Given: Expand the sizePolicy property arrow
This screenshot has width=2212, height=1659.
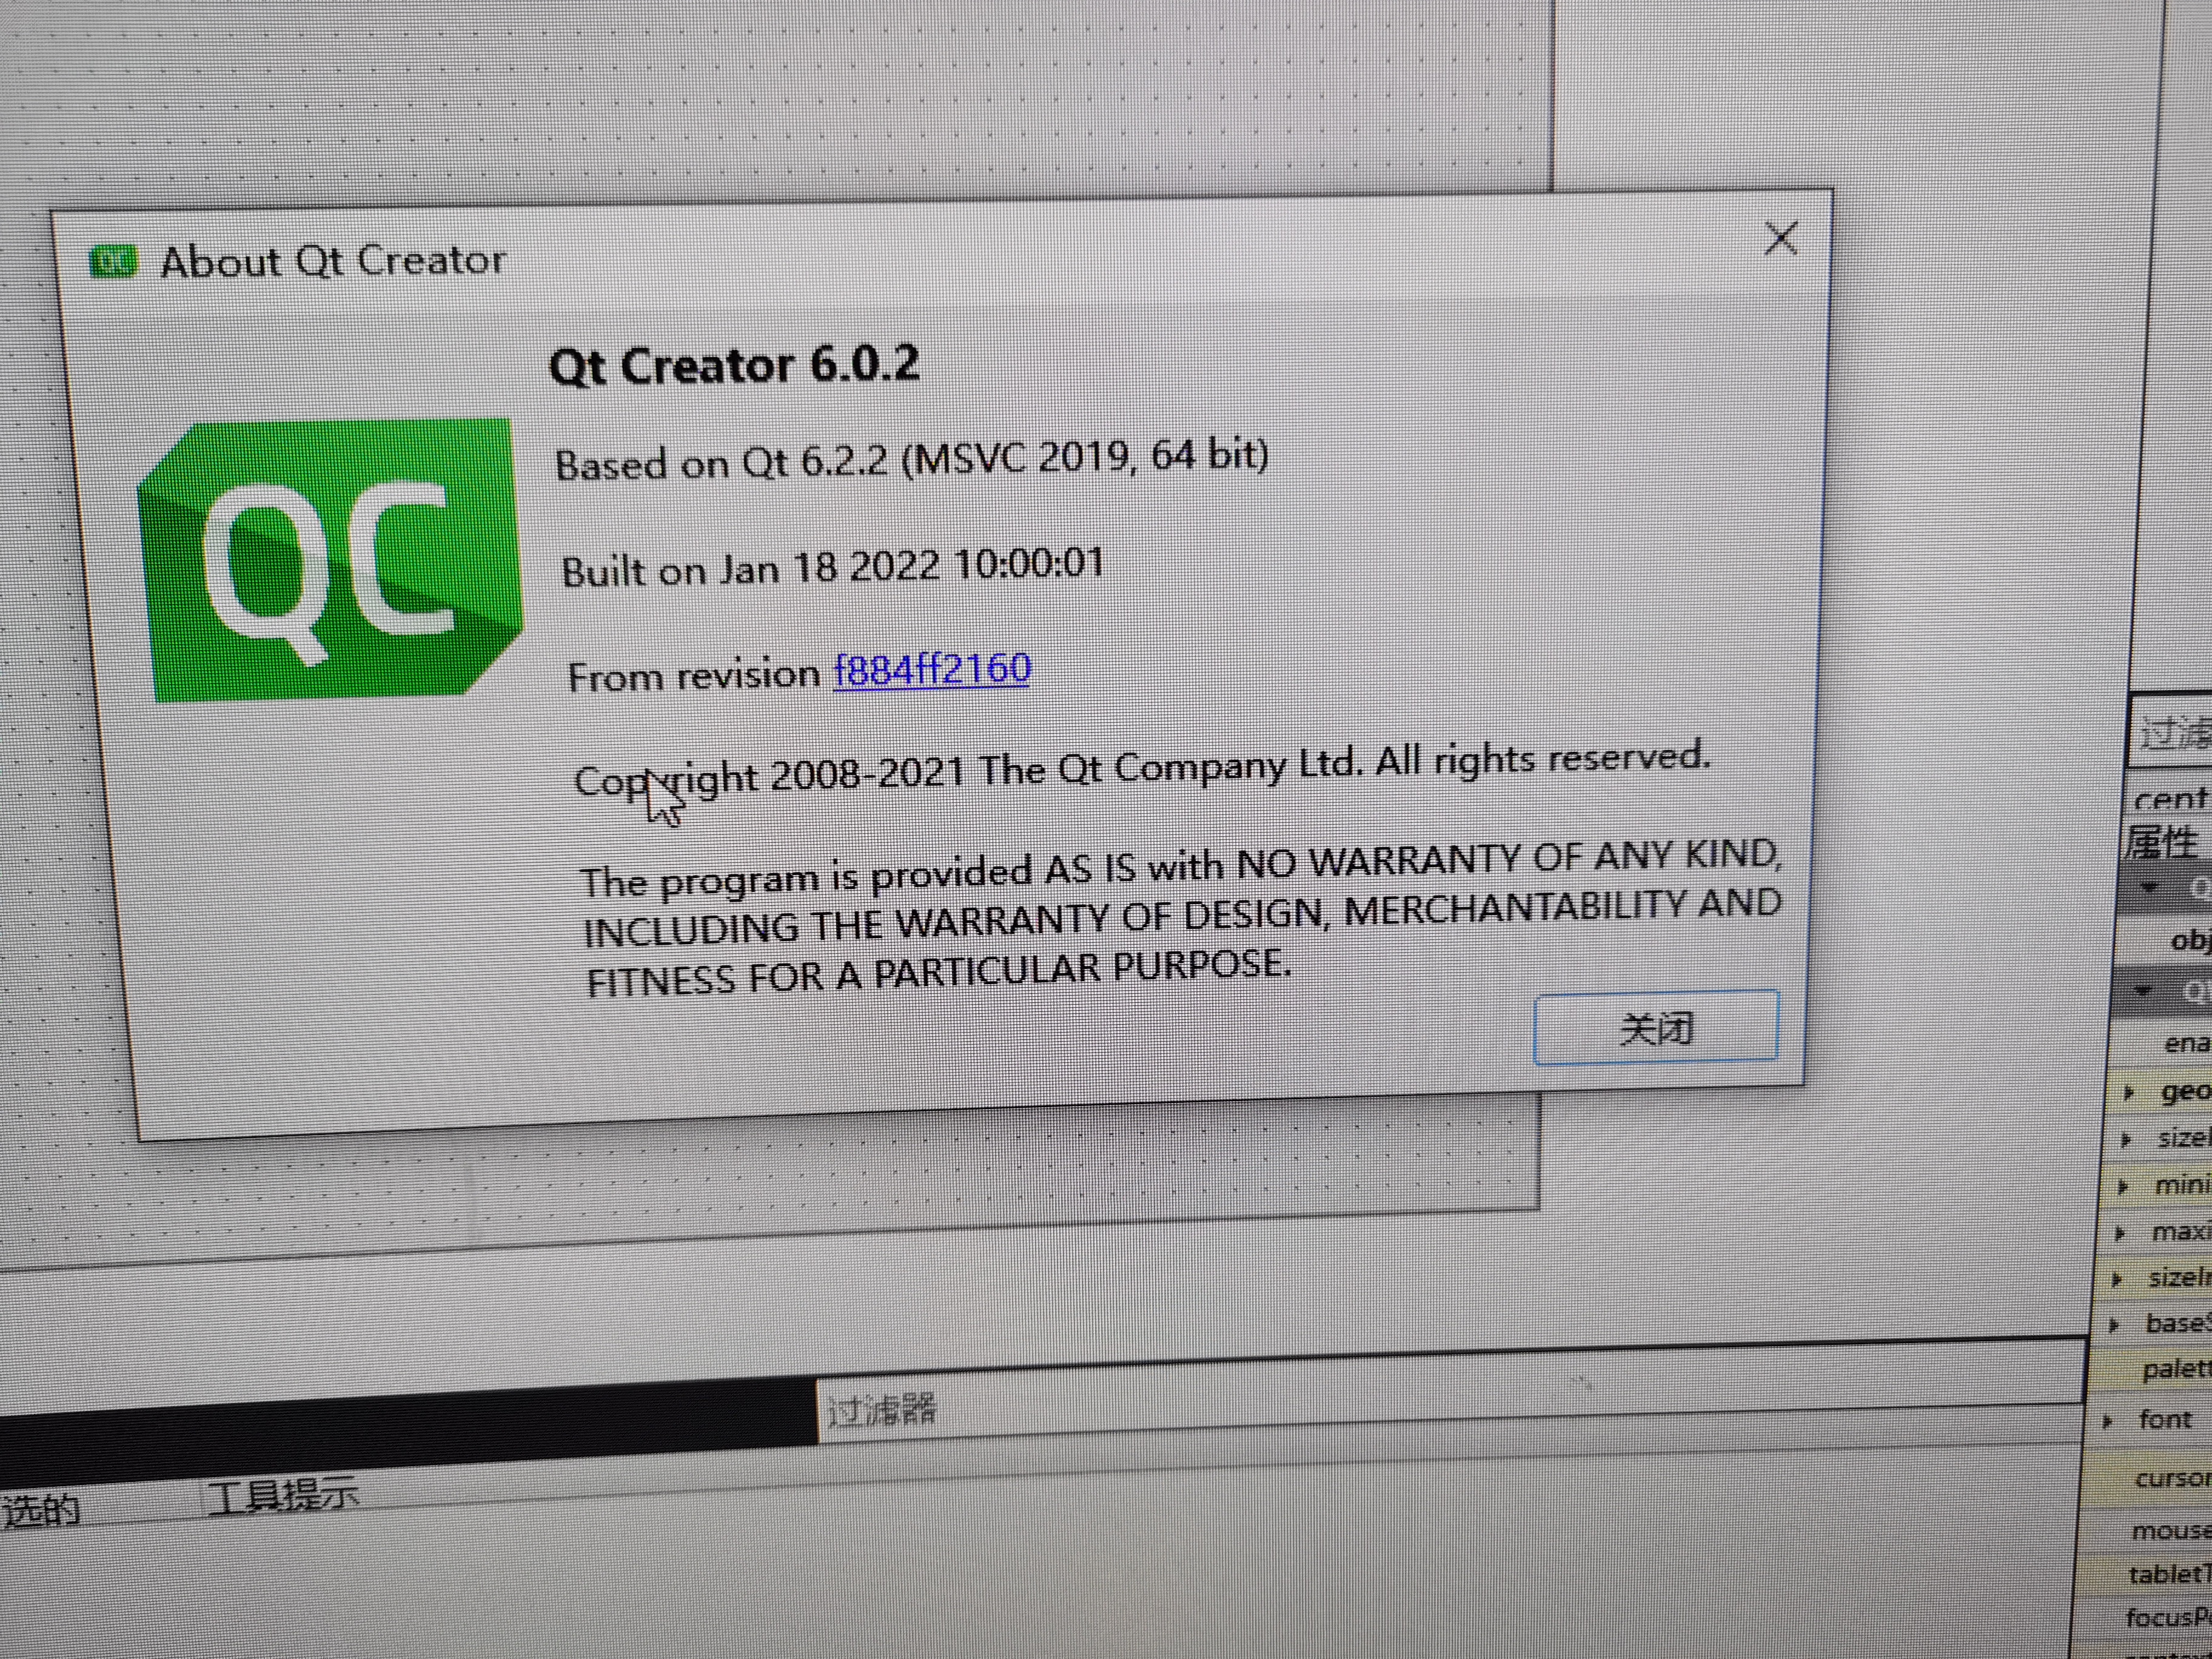Looking at the screenshot, I should 2126,1140.
